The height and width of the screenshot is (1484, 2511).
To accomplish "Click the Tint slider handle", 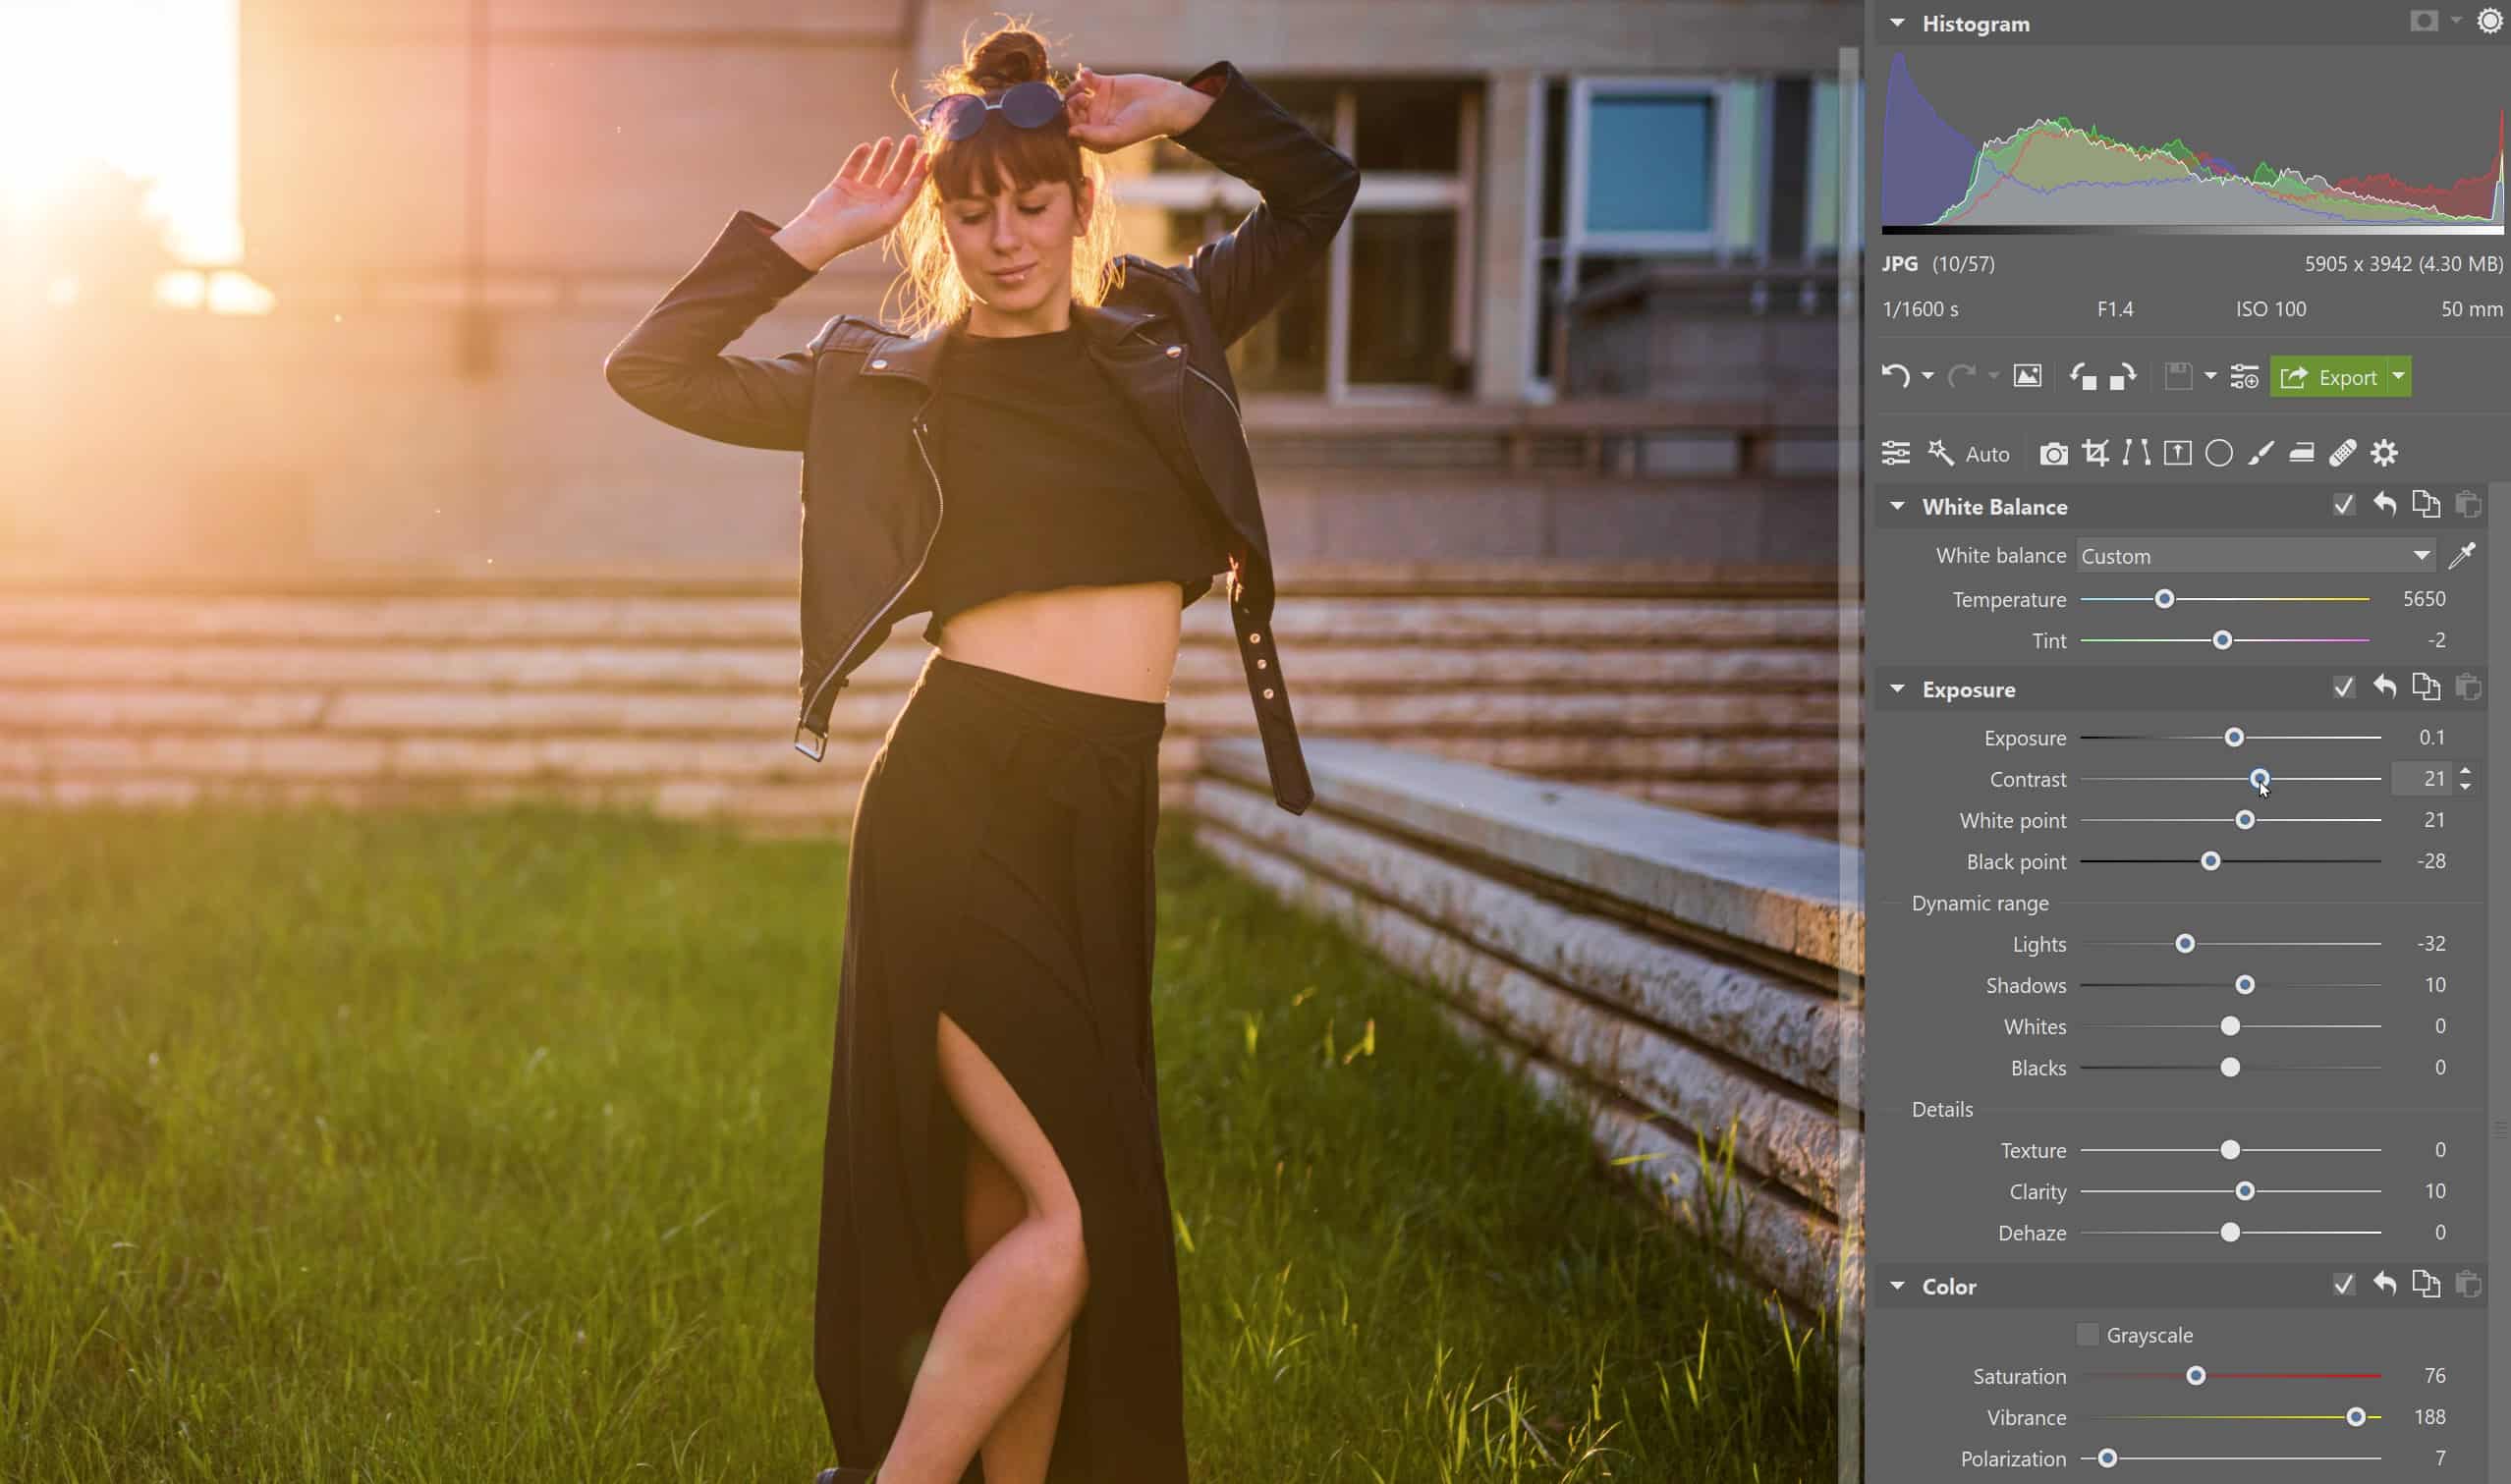I will (x=2222, y=640).
